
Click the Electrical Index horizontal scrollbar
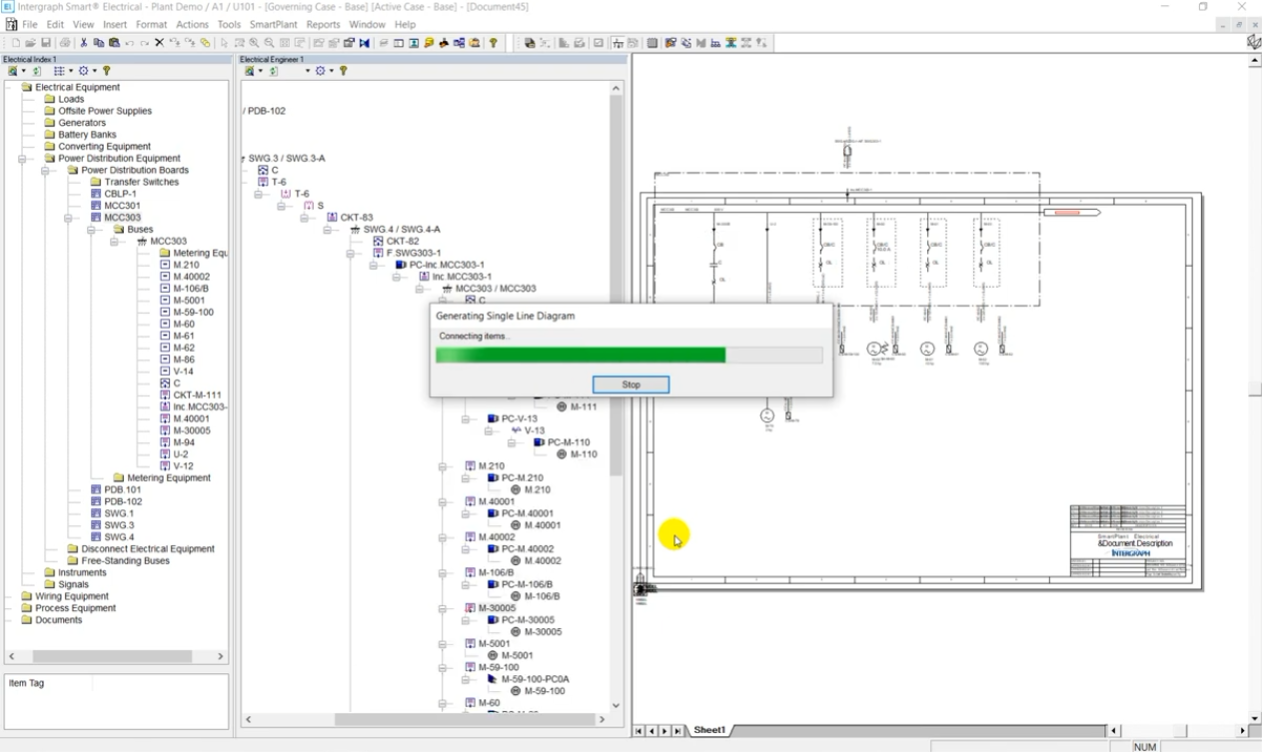114,656
